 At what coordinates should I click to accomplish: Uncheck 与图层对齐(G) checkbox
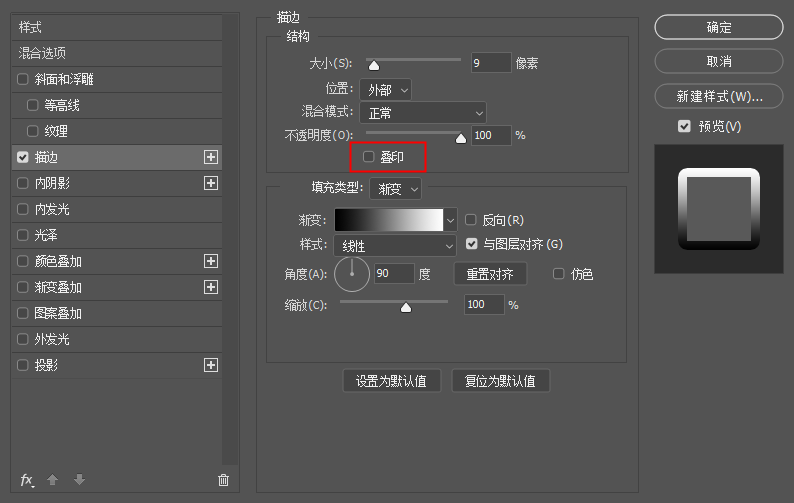click(x=471, y=244)
